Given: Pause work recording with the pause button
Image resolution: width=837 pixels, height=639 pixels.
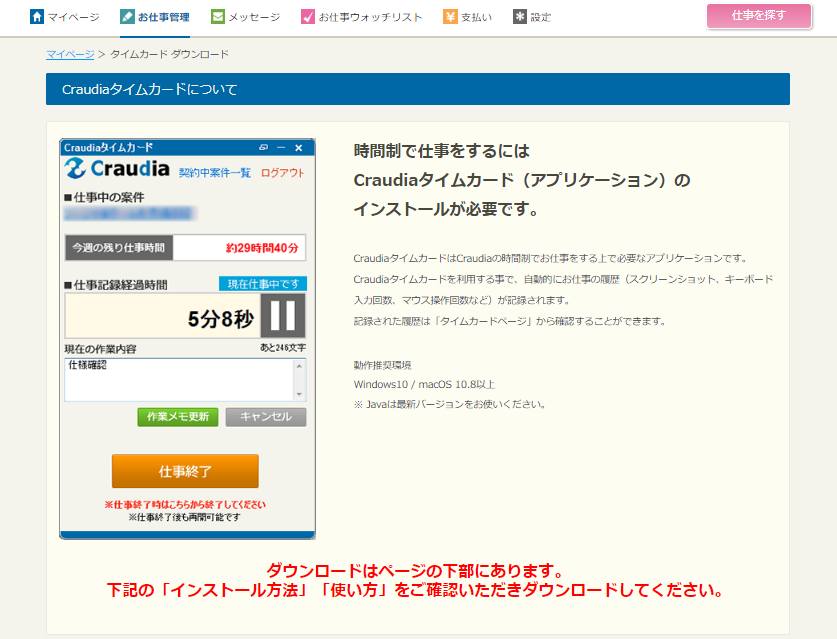Looking at the screenshot, I should [x=283, y=315].
